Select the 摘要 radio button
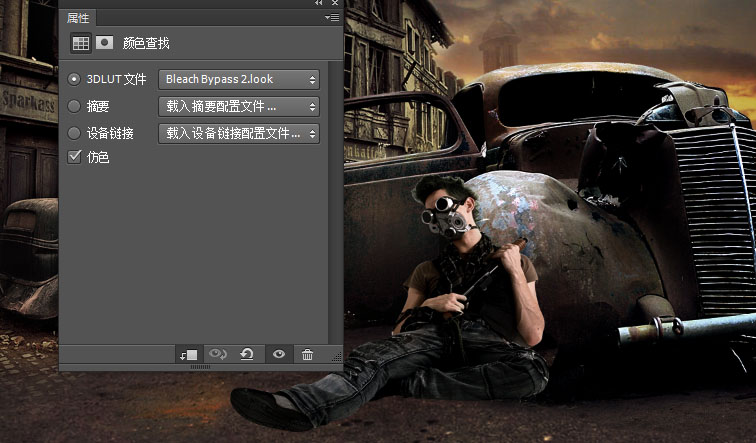This screenshot has width=756, height=443. pyautogui.click(x=74, y=105)
